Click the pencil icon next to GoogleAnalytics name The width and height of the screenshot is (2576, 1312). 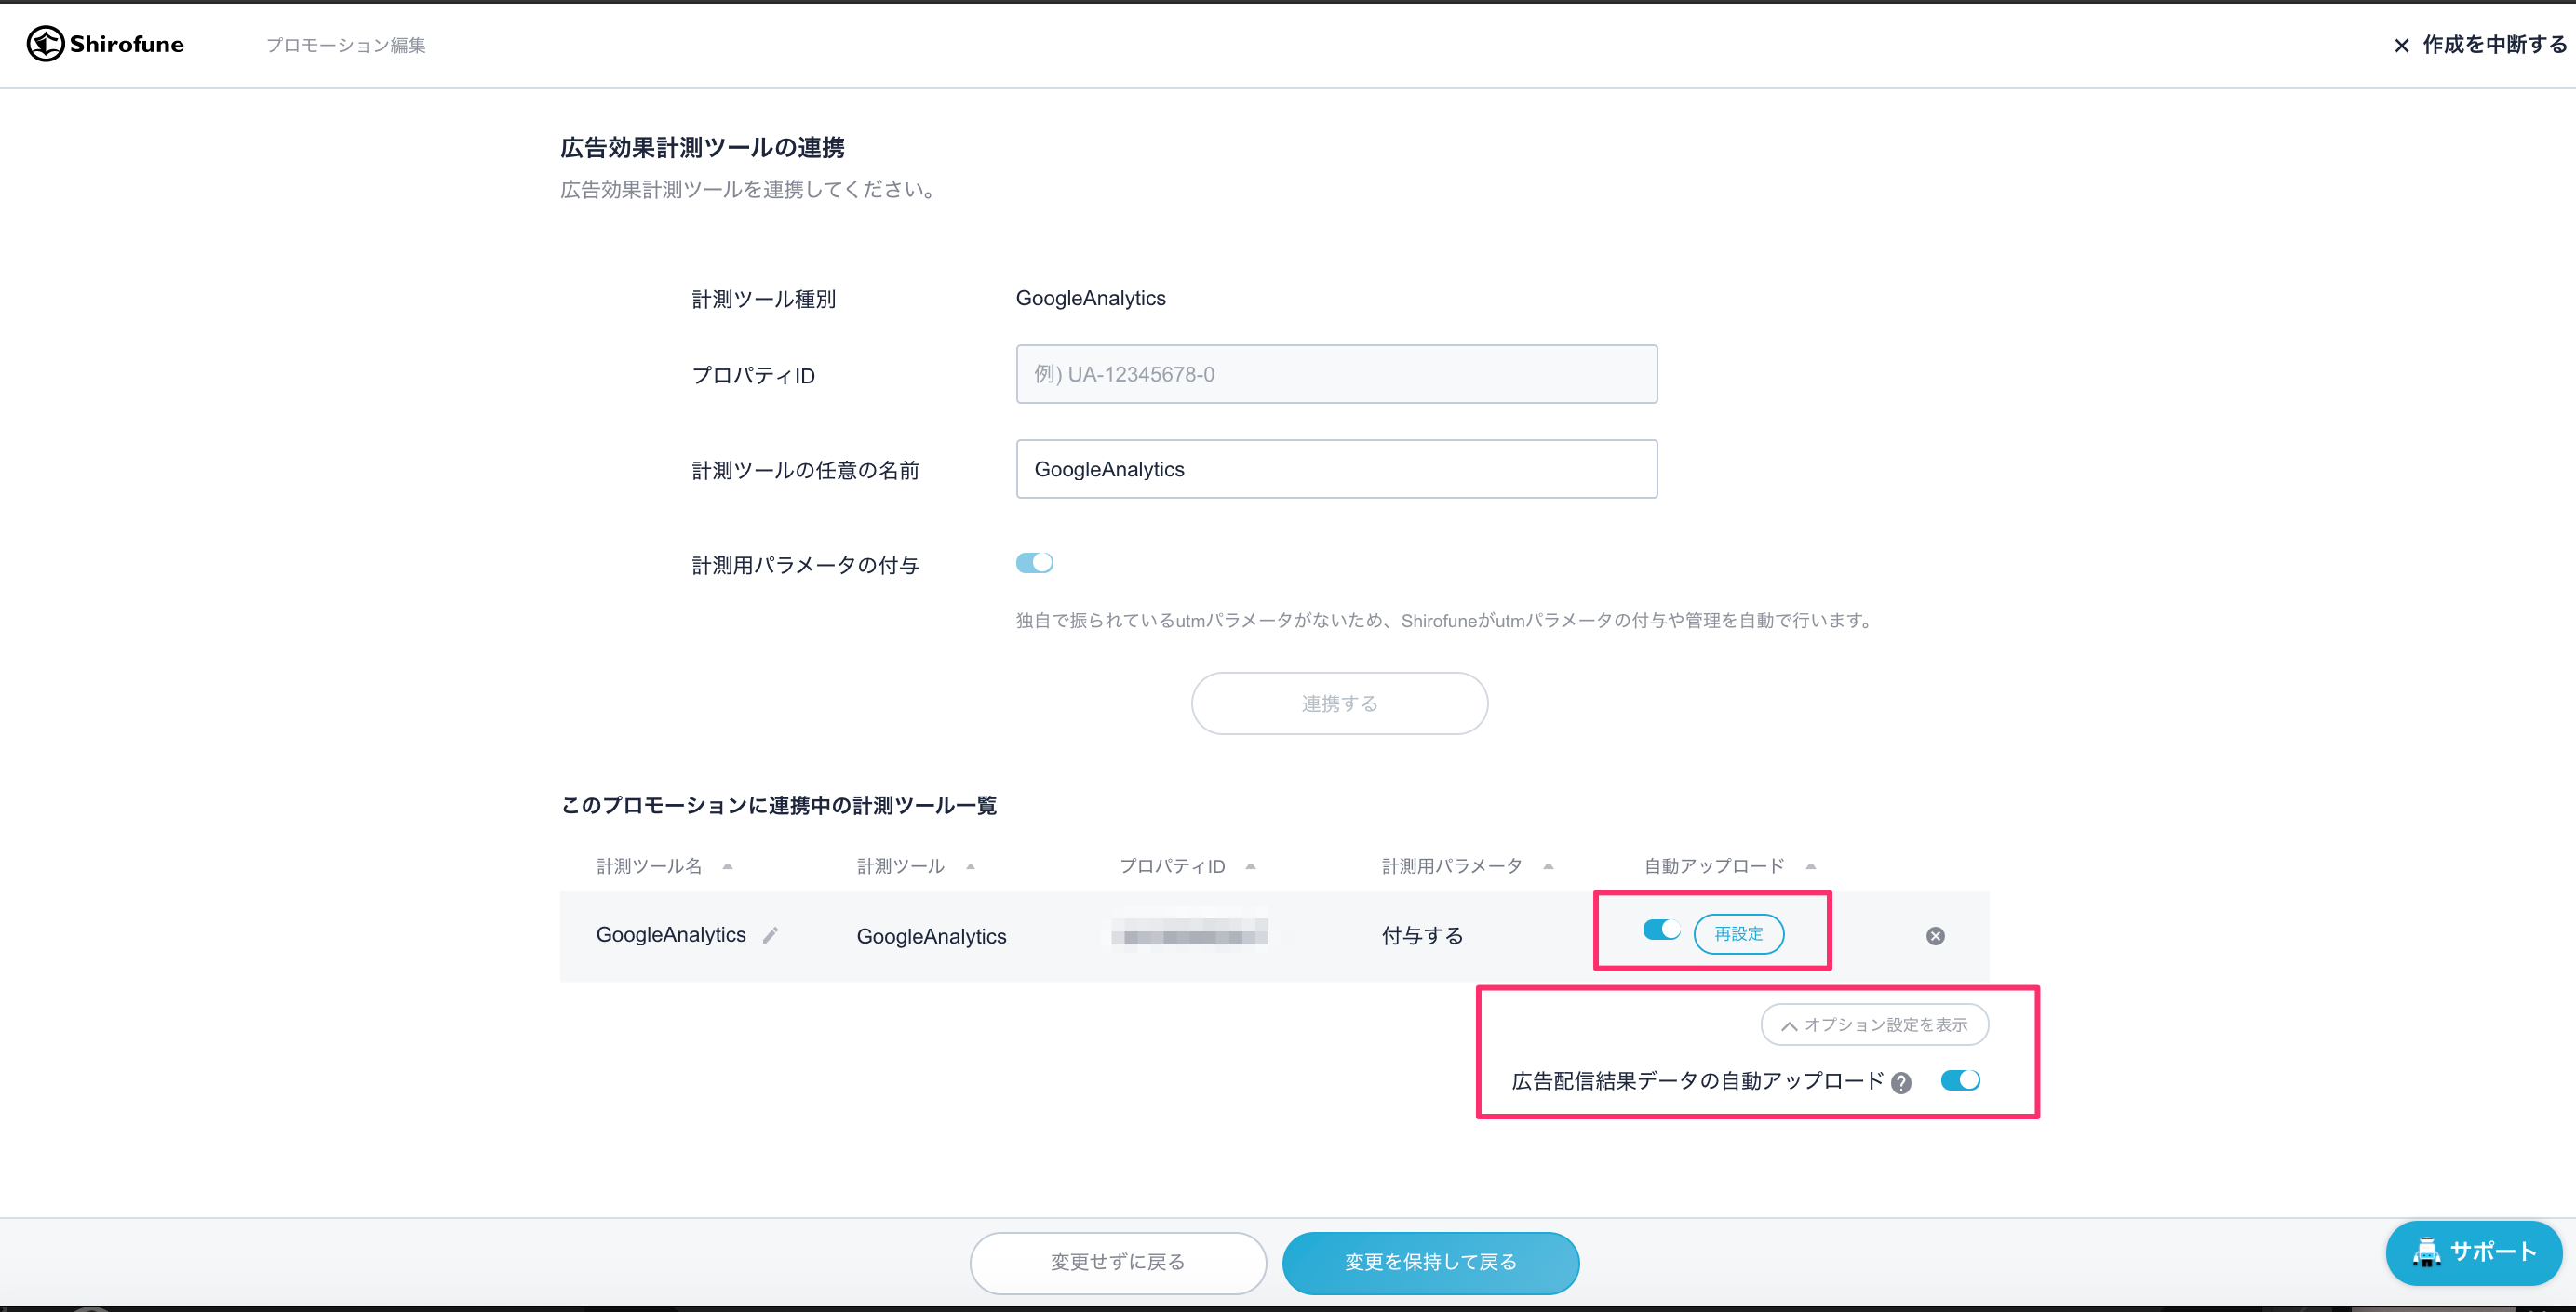coord(770,935)
